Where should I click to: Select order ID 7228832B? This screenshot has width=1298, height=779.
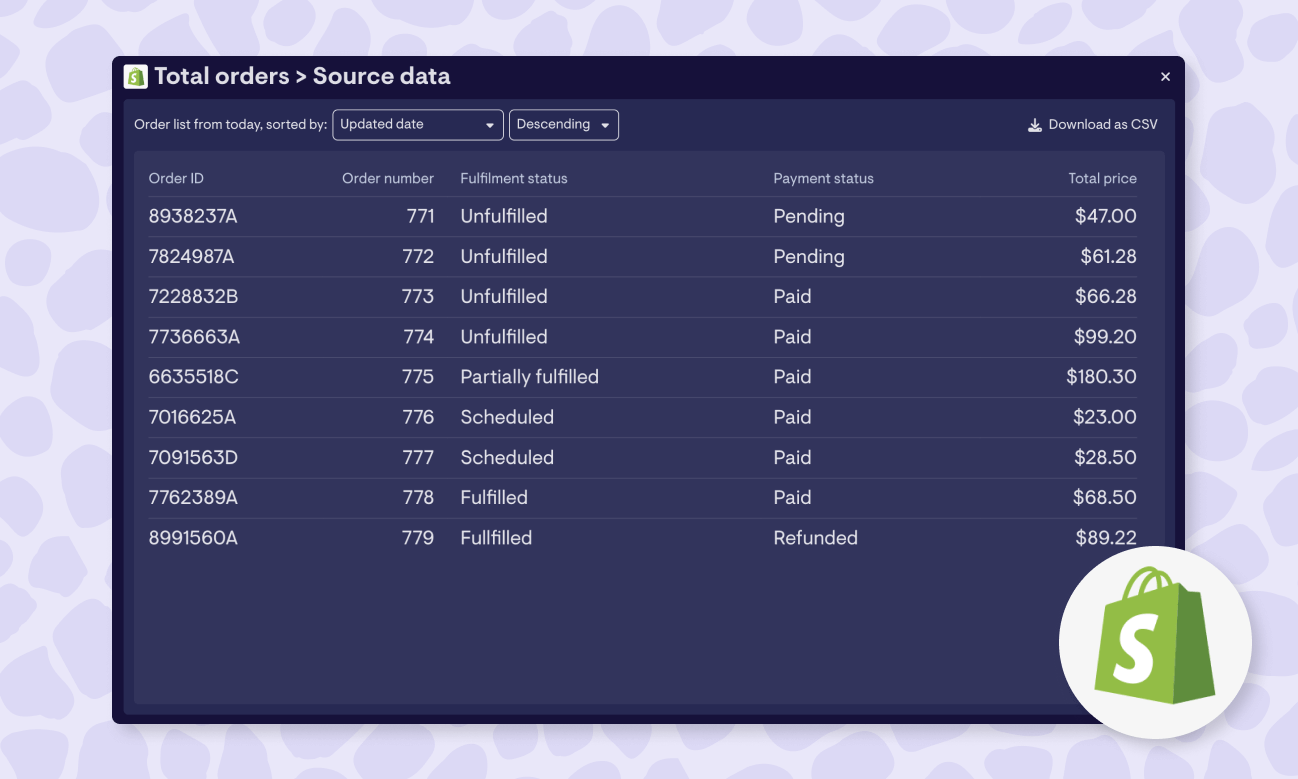pyautogui.click(x=193, y=296)
